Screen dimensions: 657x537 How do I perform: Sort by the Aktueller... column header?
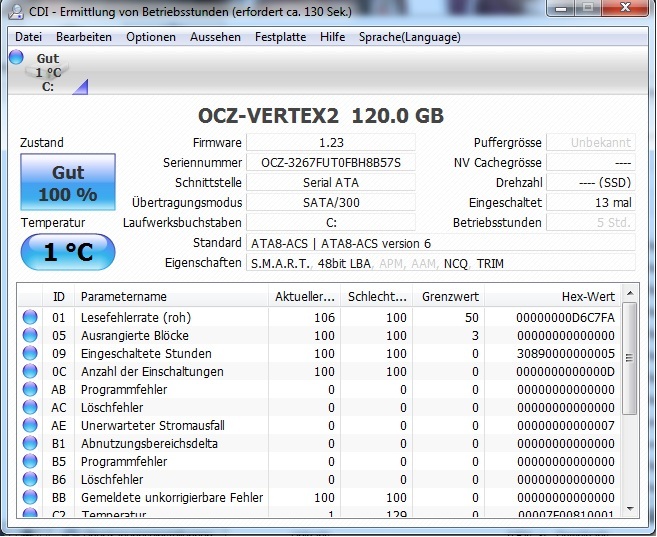tap(305, 297)
